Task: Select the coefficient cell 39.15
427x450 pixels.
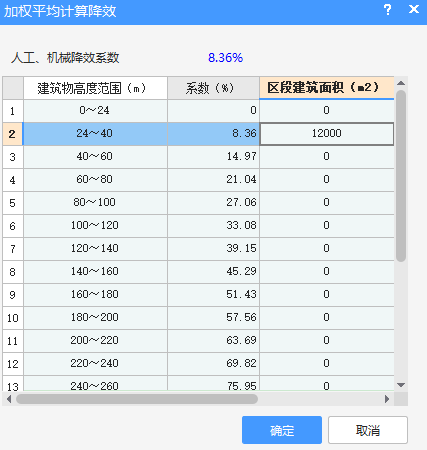Action: [214, 249]
